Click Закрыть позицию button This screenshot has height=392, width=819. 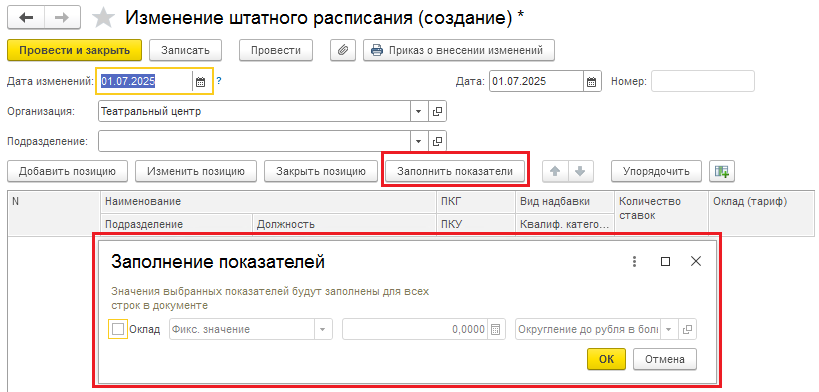pyautogui.click(x=321, y=171)
